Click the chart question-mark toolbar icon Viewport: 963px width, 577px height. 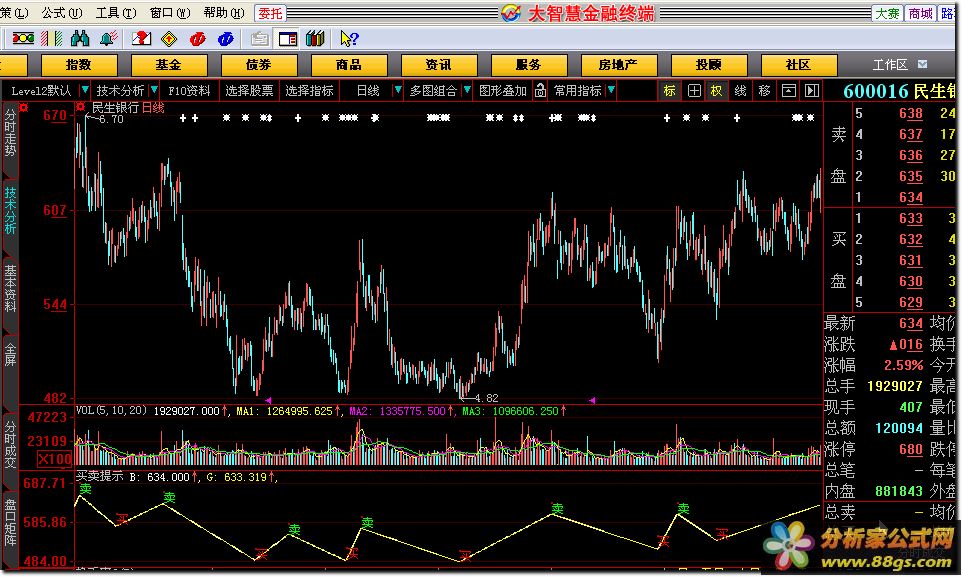[x=141, y=39]
